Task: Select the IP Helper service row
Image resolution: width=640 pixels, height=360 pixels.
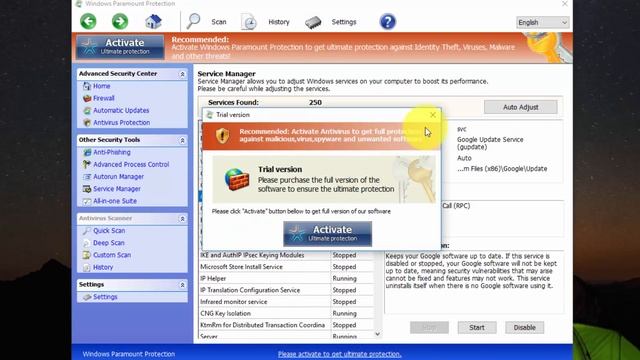Action: tap(286, 278)
